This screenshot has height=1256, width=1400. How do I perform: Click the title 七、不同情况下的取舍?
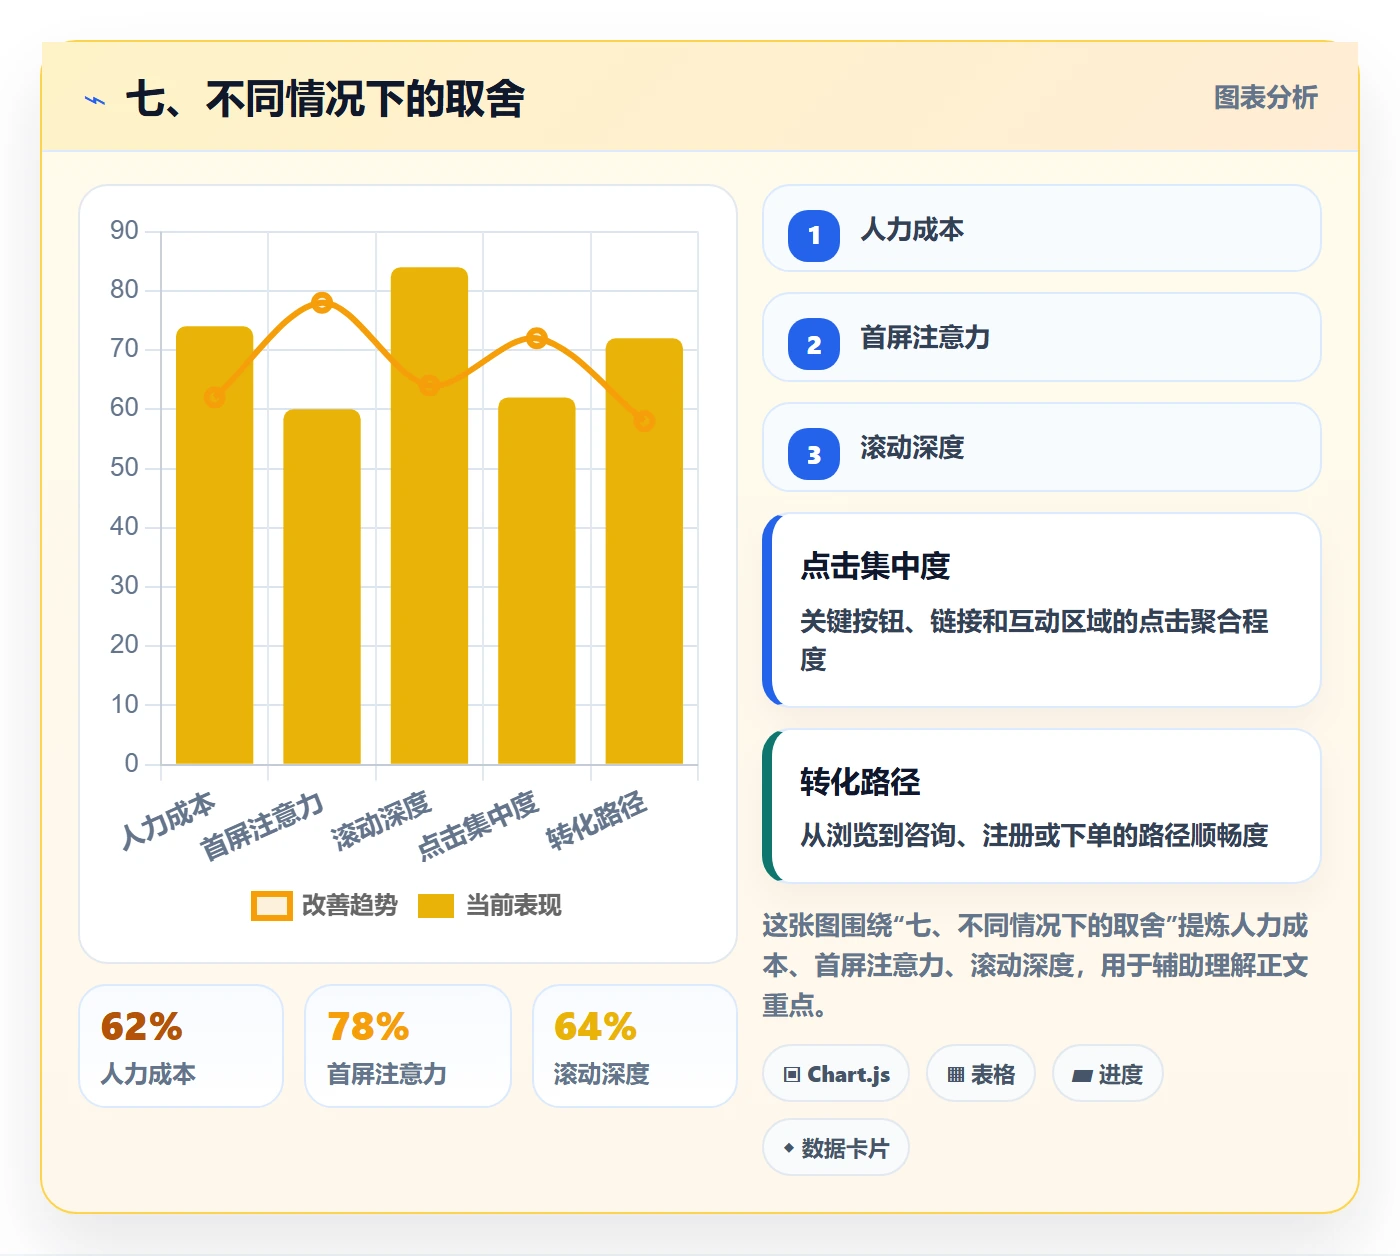click(325, 99)
